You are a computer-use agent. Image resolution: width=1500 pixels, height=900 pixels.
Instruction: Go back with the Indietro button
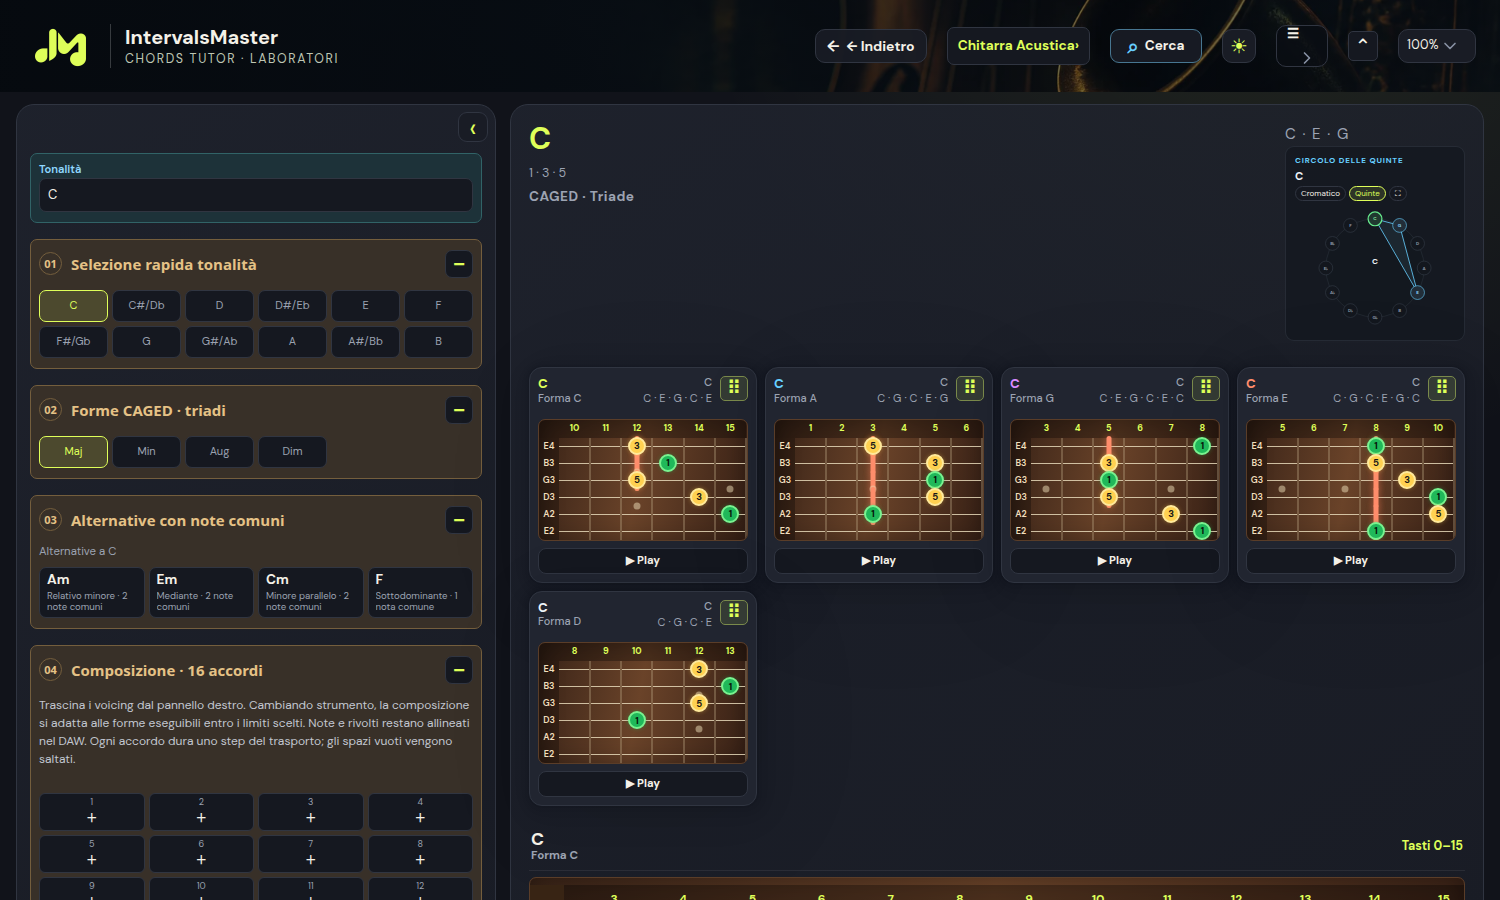click(x=871, y=46)
